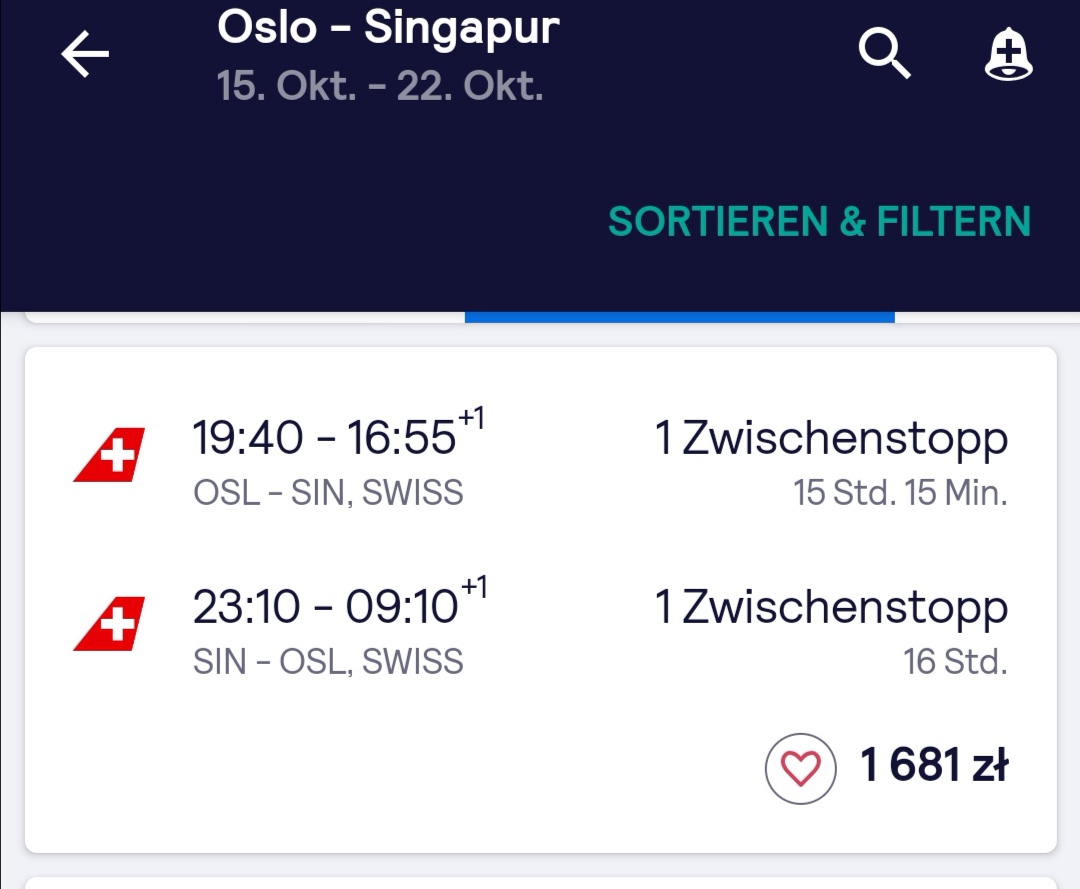Open return flight 23:10 - 09:10
This screenshot has width=1080, height=889.
(x=340, y=603)
